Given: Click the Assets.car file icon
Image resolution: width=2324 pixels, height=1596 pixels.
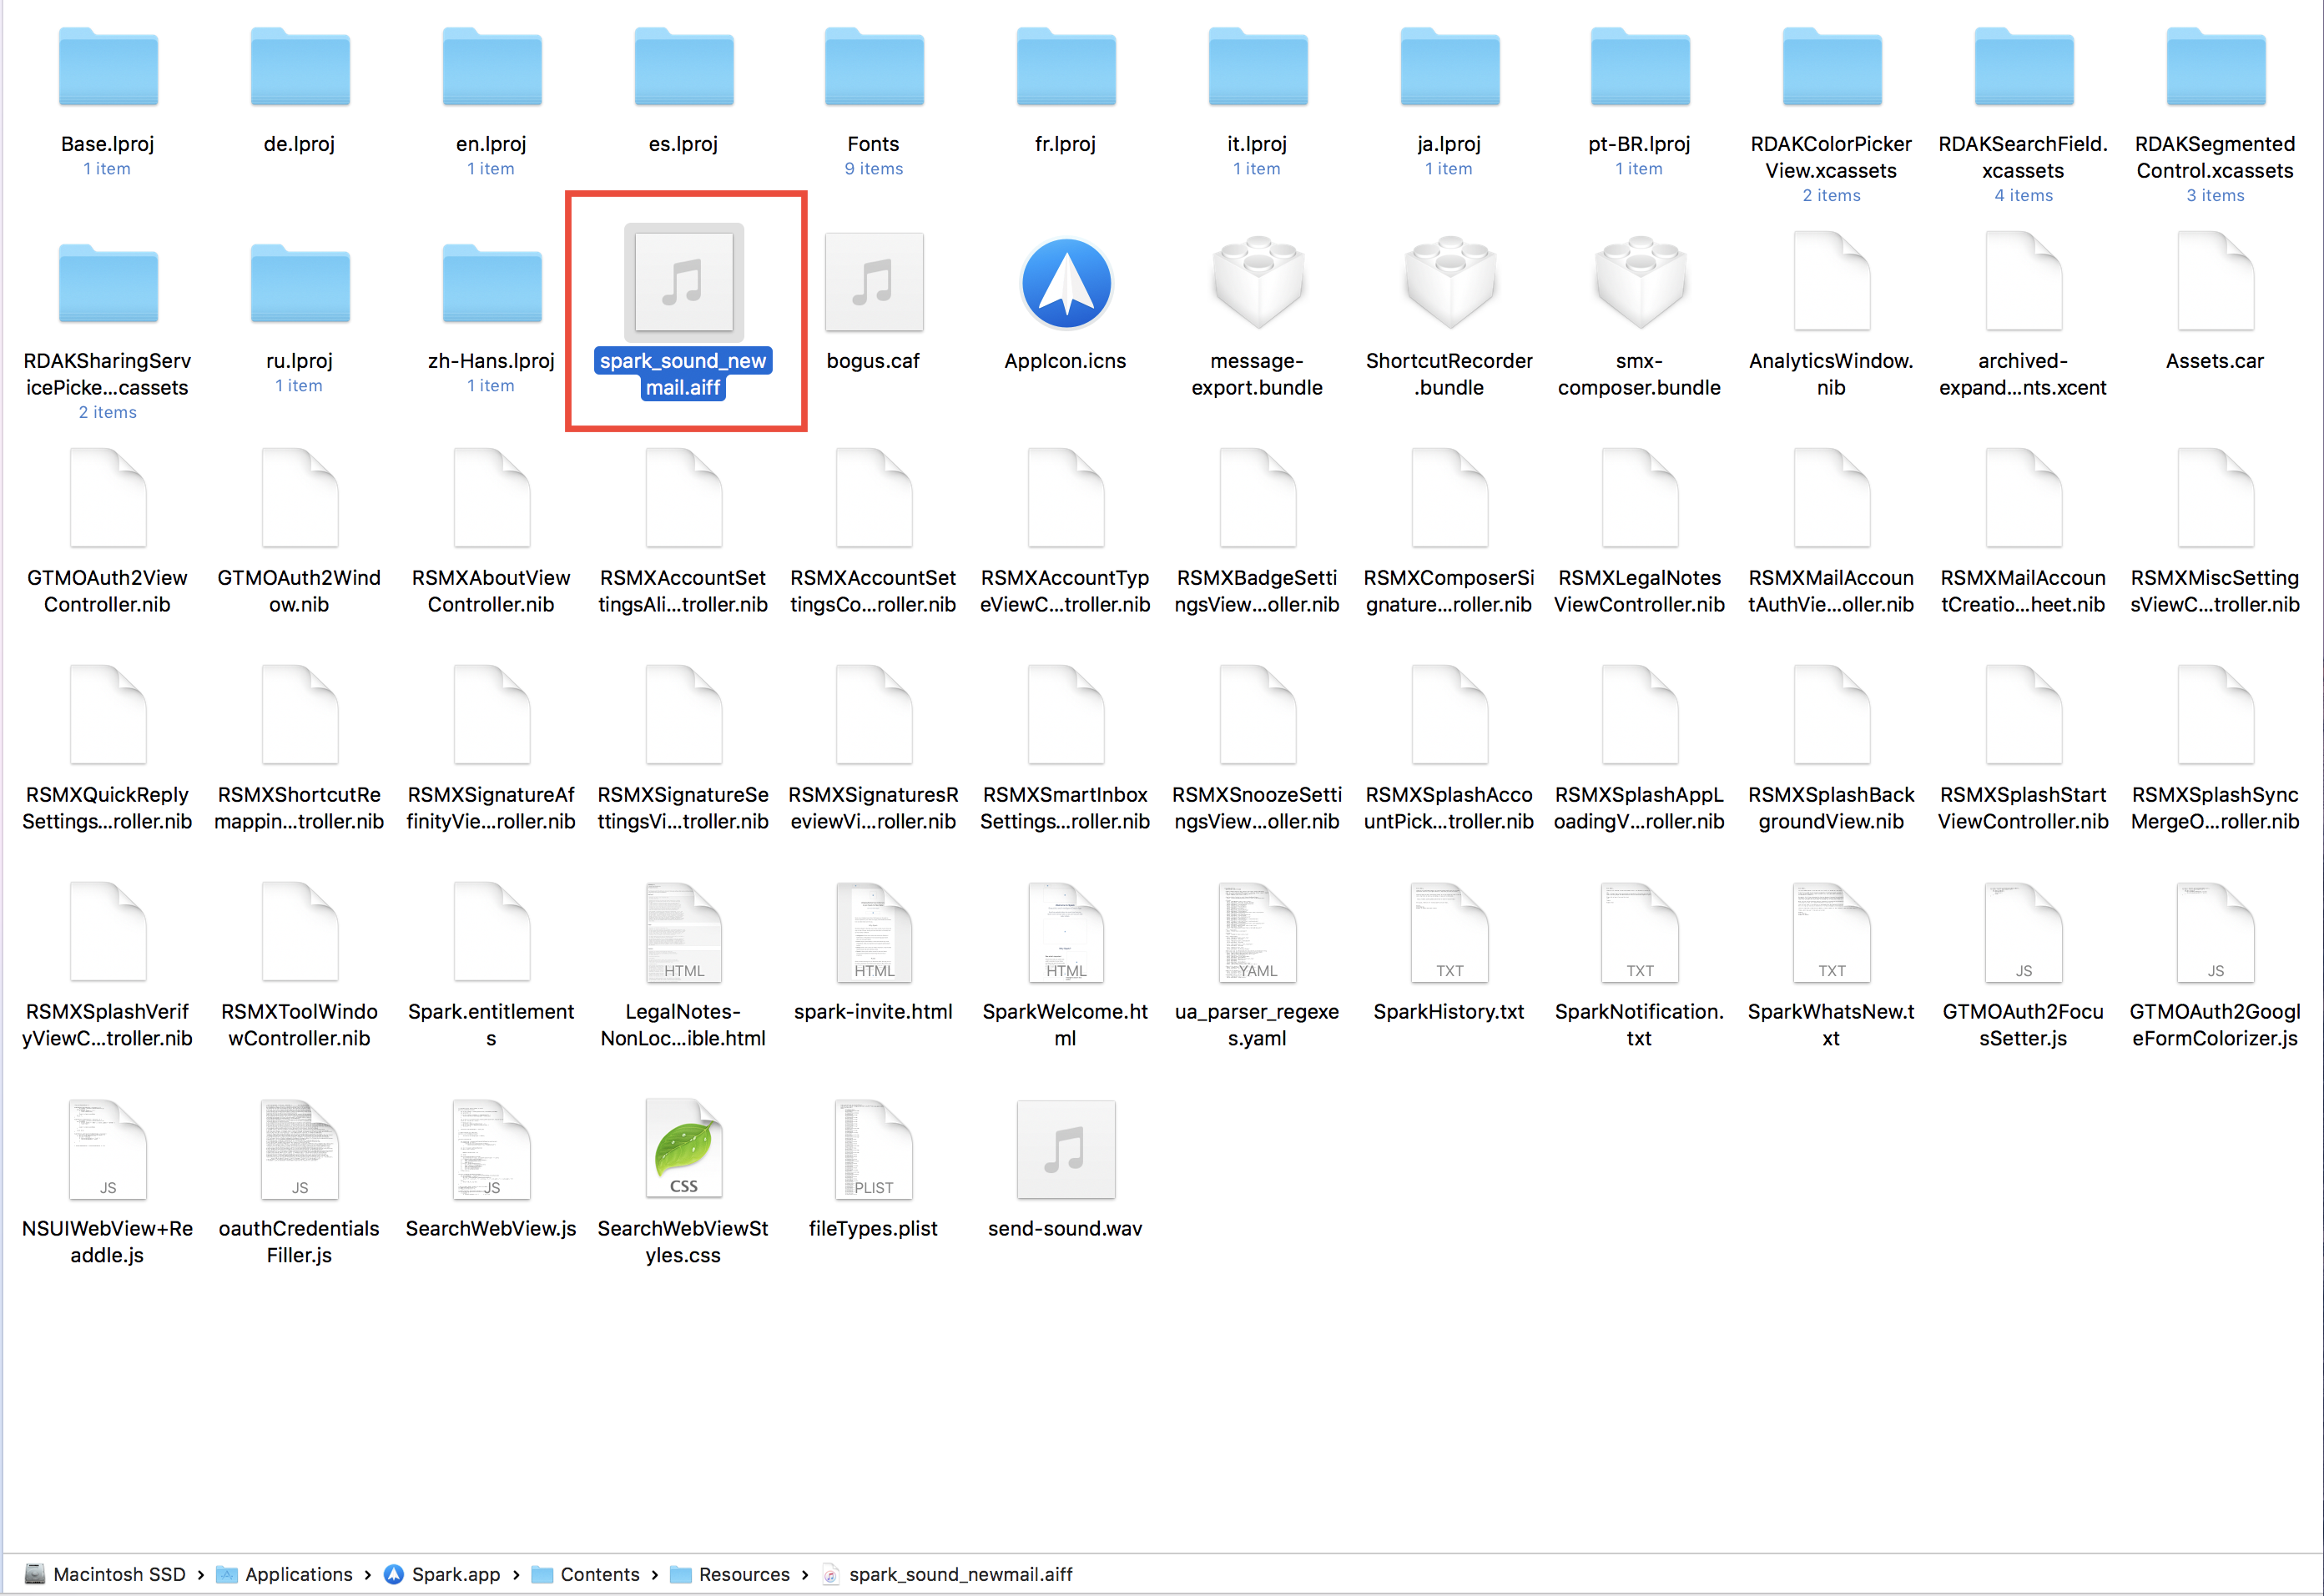Looking at the screenshot, I should pos(2215,284).
